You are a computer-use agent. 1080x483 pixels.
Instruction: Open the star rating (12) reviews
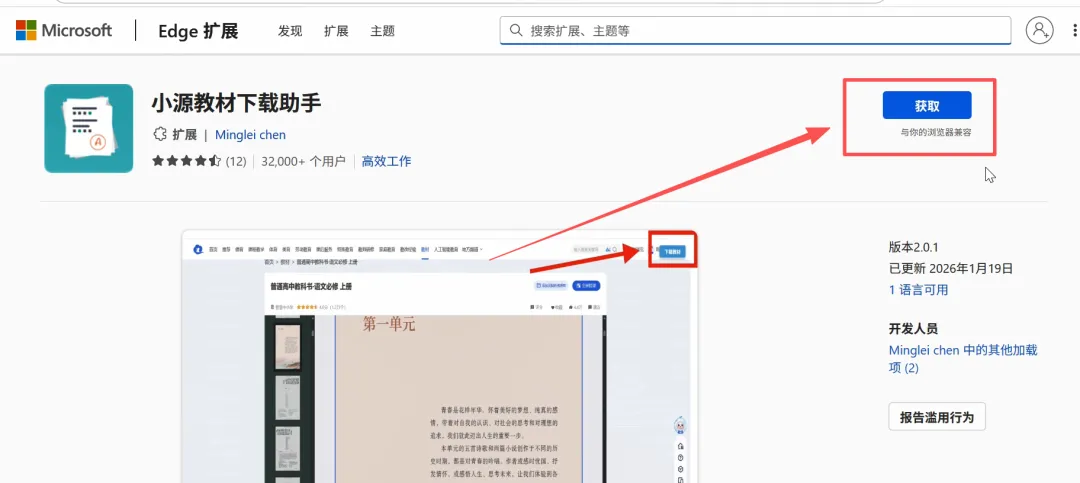tap(198, 161)
